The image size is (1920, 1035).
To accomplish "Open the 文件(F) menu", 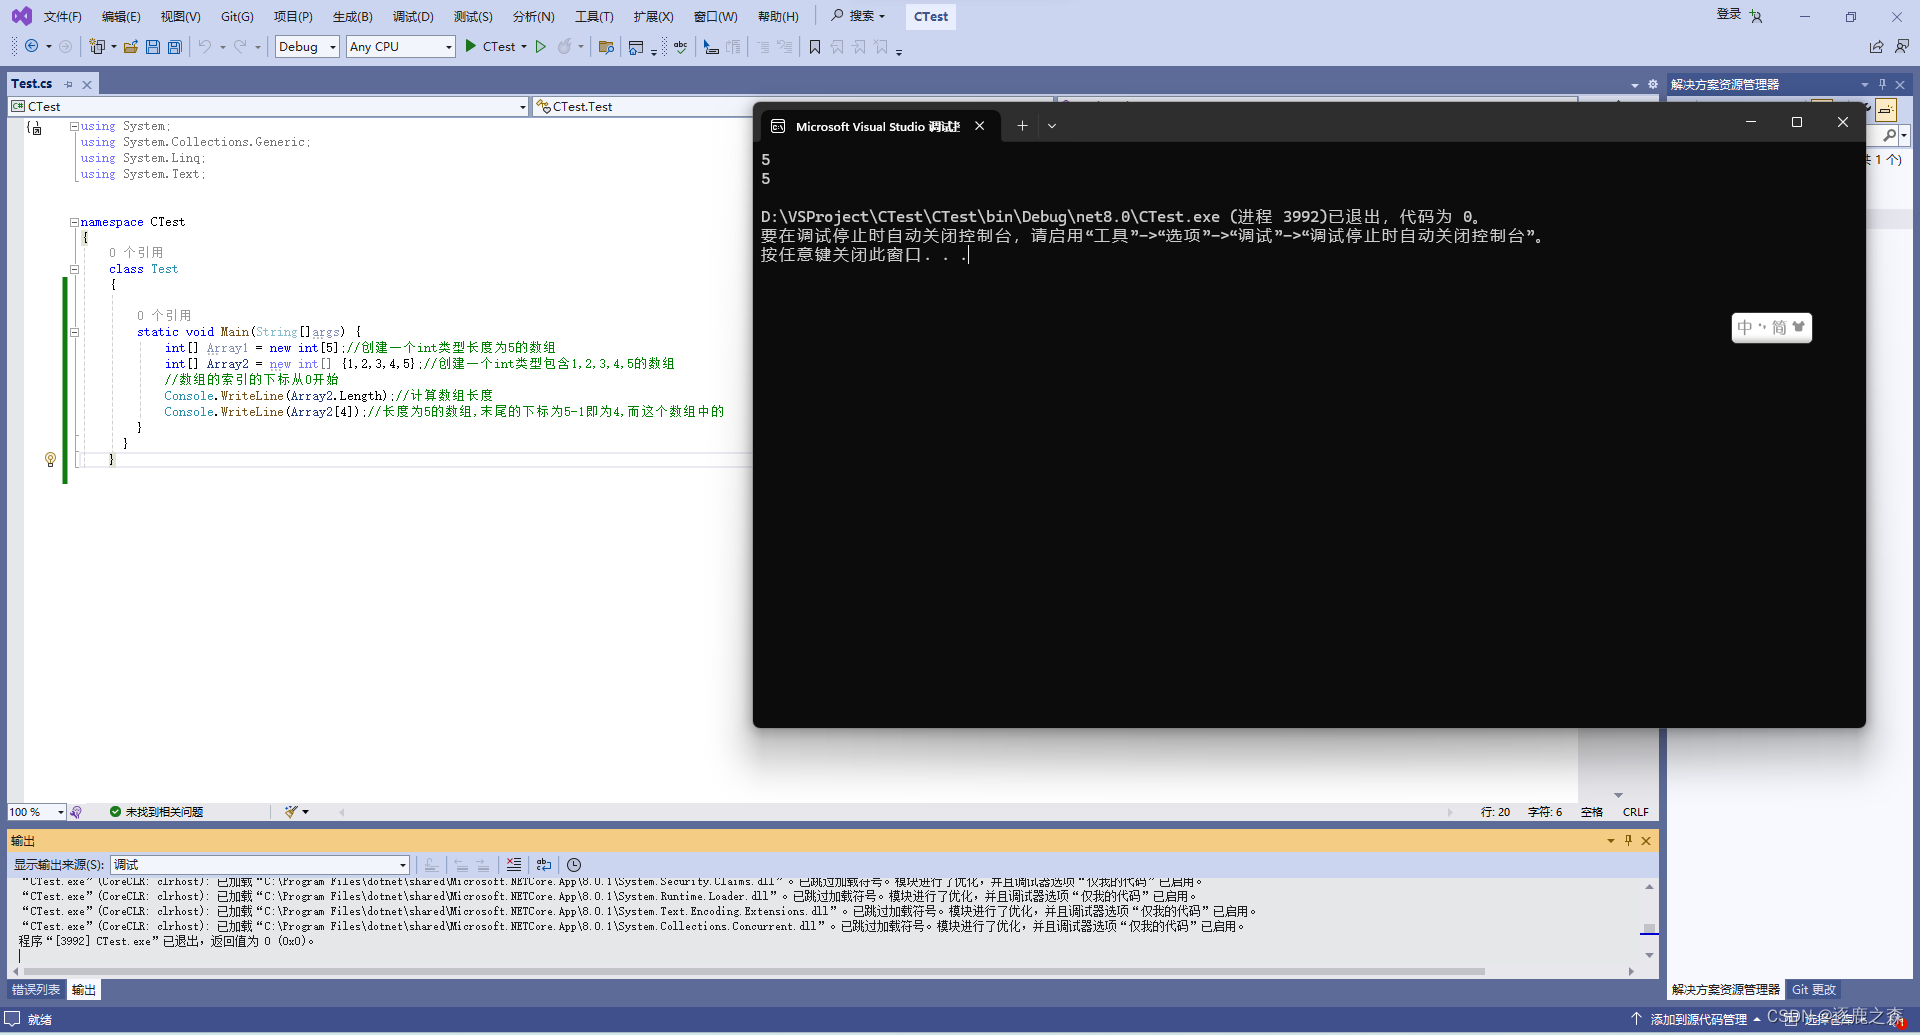I will point(62,16).
